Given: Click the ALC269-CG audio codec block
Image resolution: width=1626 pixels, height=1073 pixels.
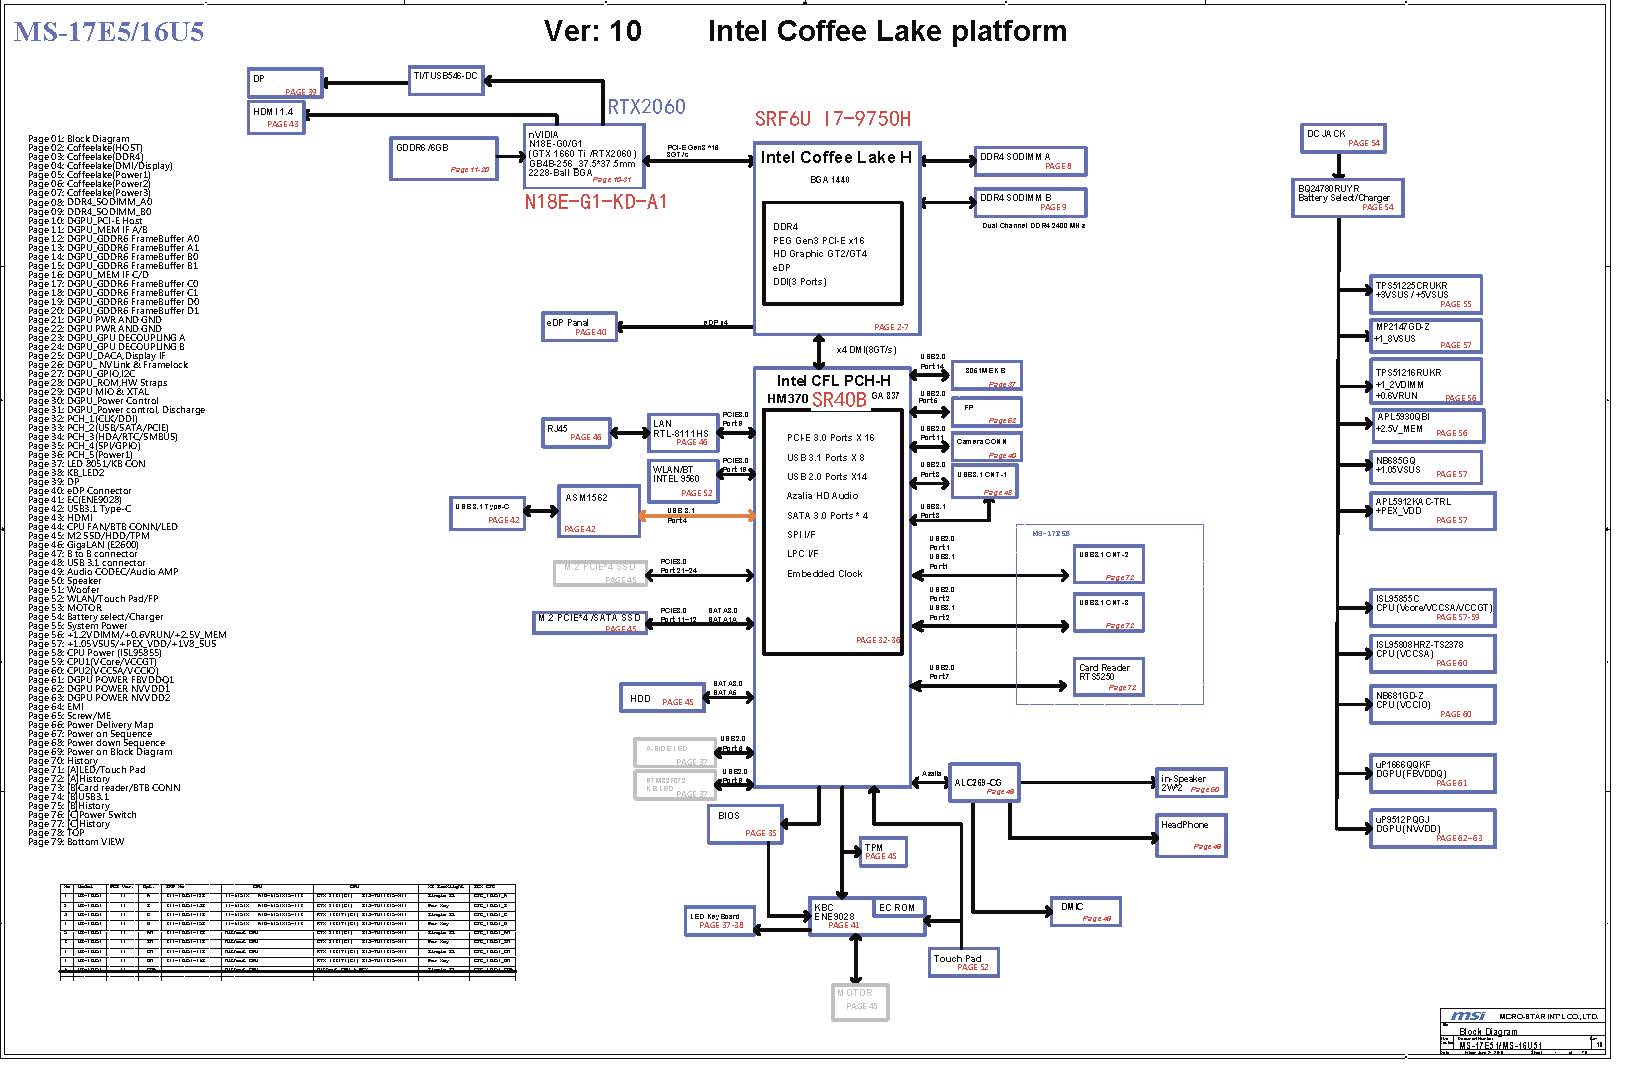Looking at the screenshot, I should point(985,785).
